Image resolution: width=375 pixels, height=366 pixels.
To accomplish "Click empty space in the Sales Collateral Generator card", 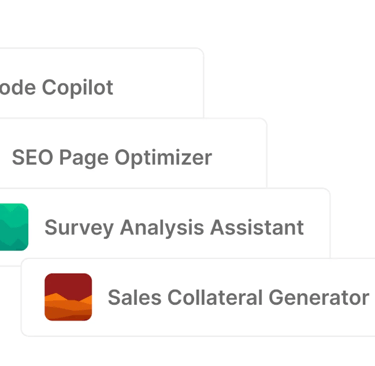I will [233, 325].
